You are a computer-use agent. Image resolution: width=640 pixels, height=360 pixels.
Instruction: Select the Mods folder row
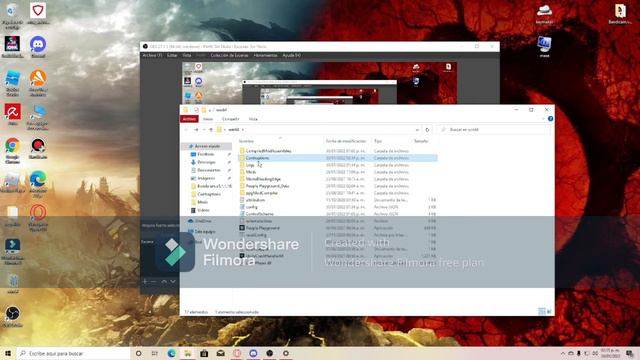pos(338,172)
